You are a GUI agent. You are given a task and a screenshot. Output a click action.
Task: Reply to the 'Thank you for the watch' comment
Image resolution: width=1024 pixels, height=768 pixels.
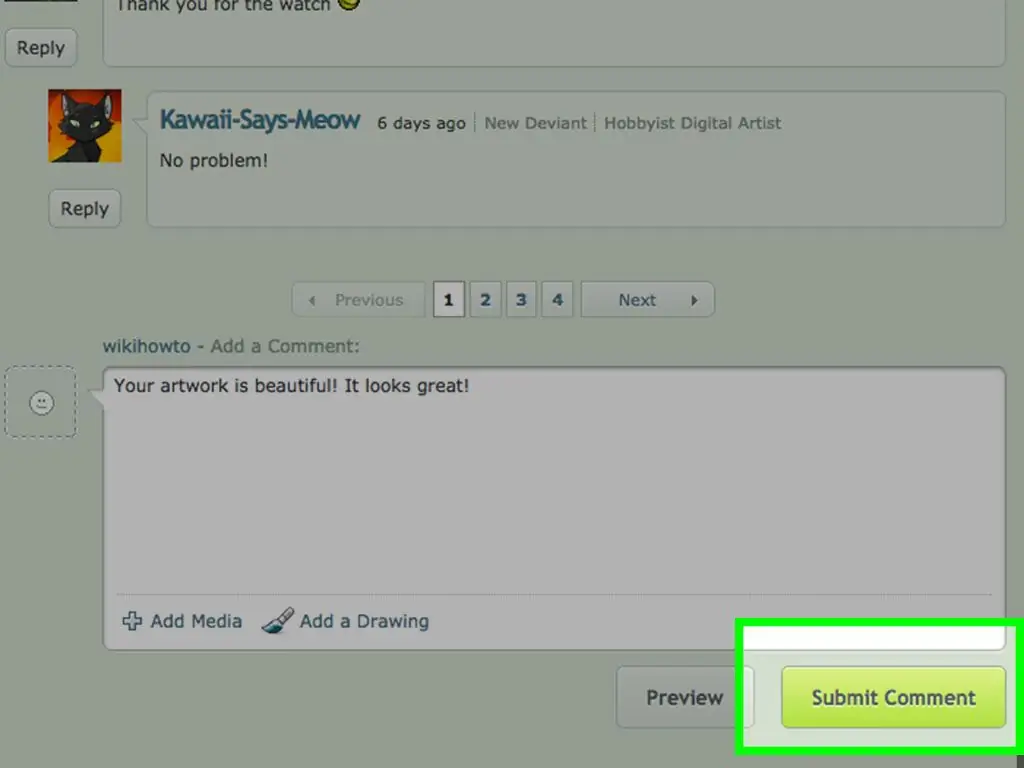40,48
